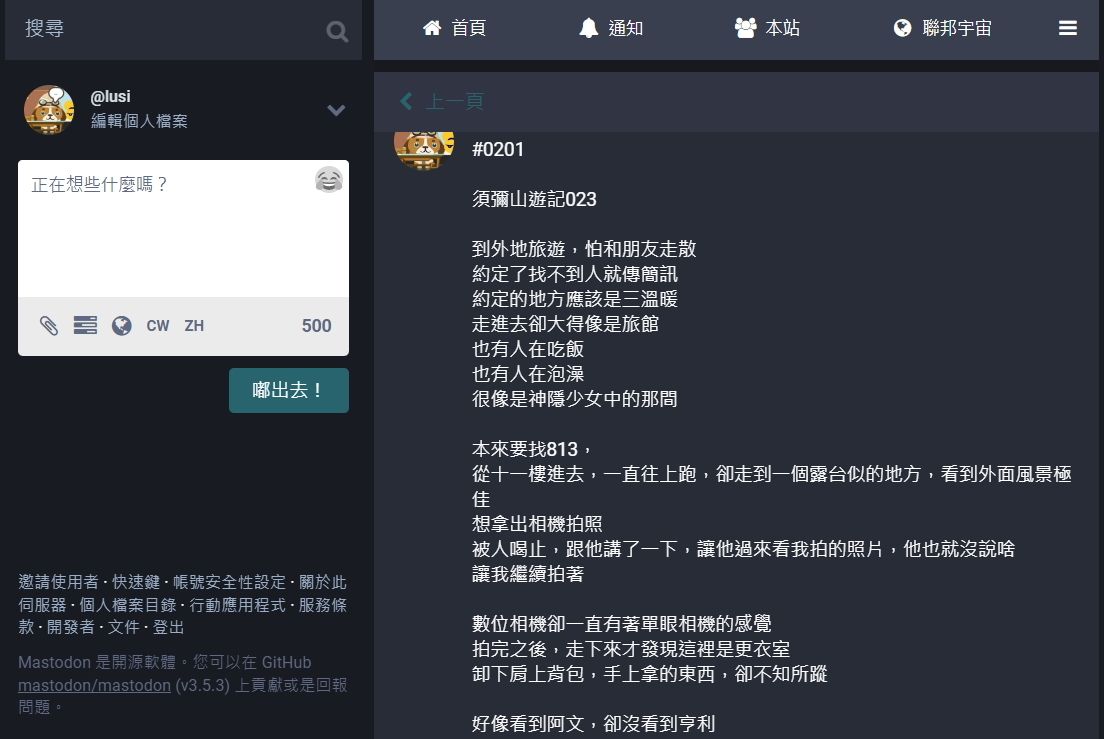This screenshot has width=1104, height=739.
Task: Focus the 正在想些什麼嗎 compose text area
Action: point(183,229)
